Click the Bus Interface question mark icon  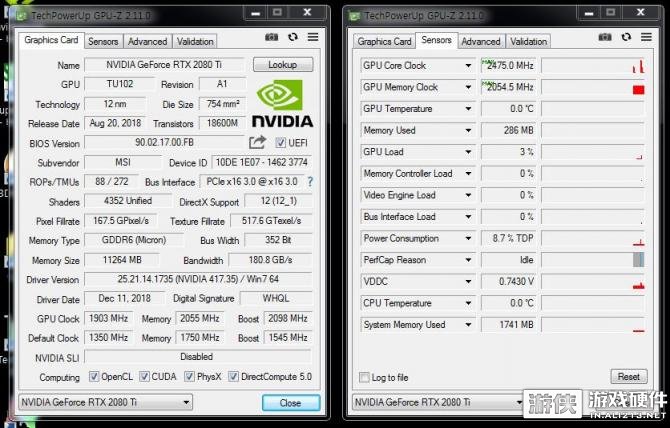pyautogui.click(x=310, y=182)
